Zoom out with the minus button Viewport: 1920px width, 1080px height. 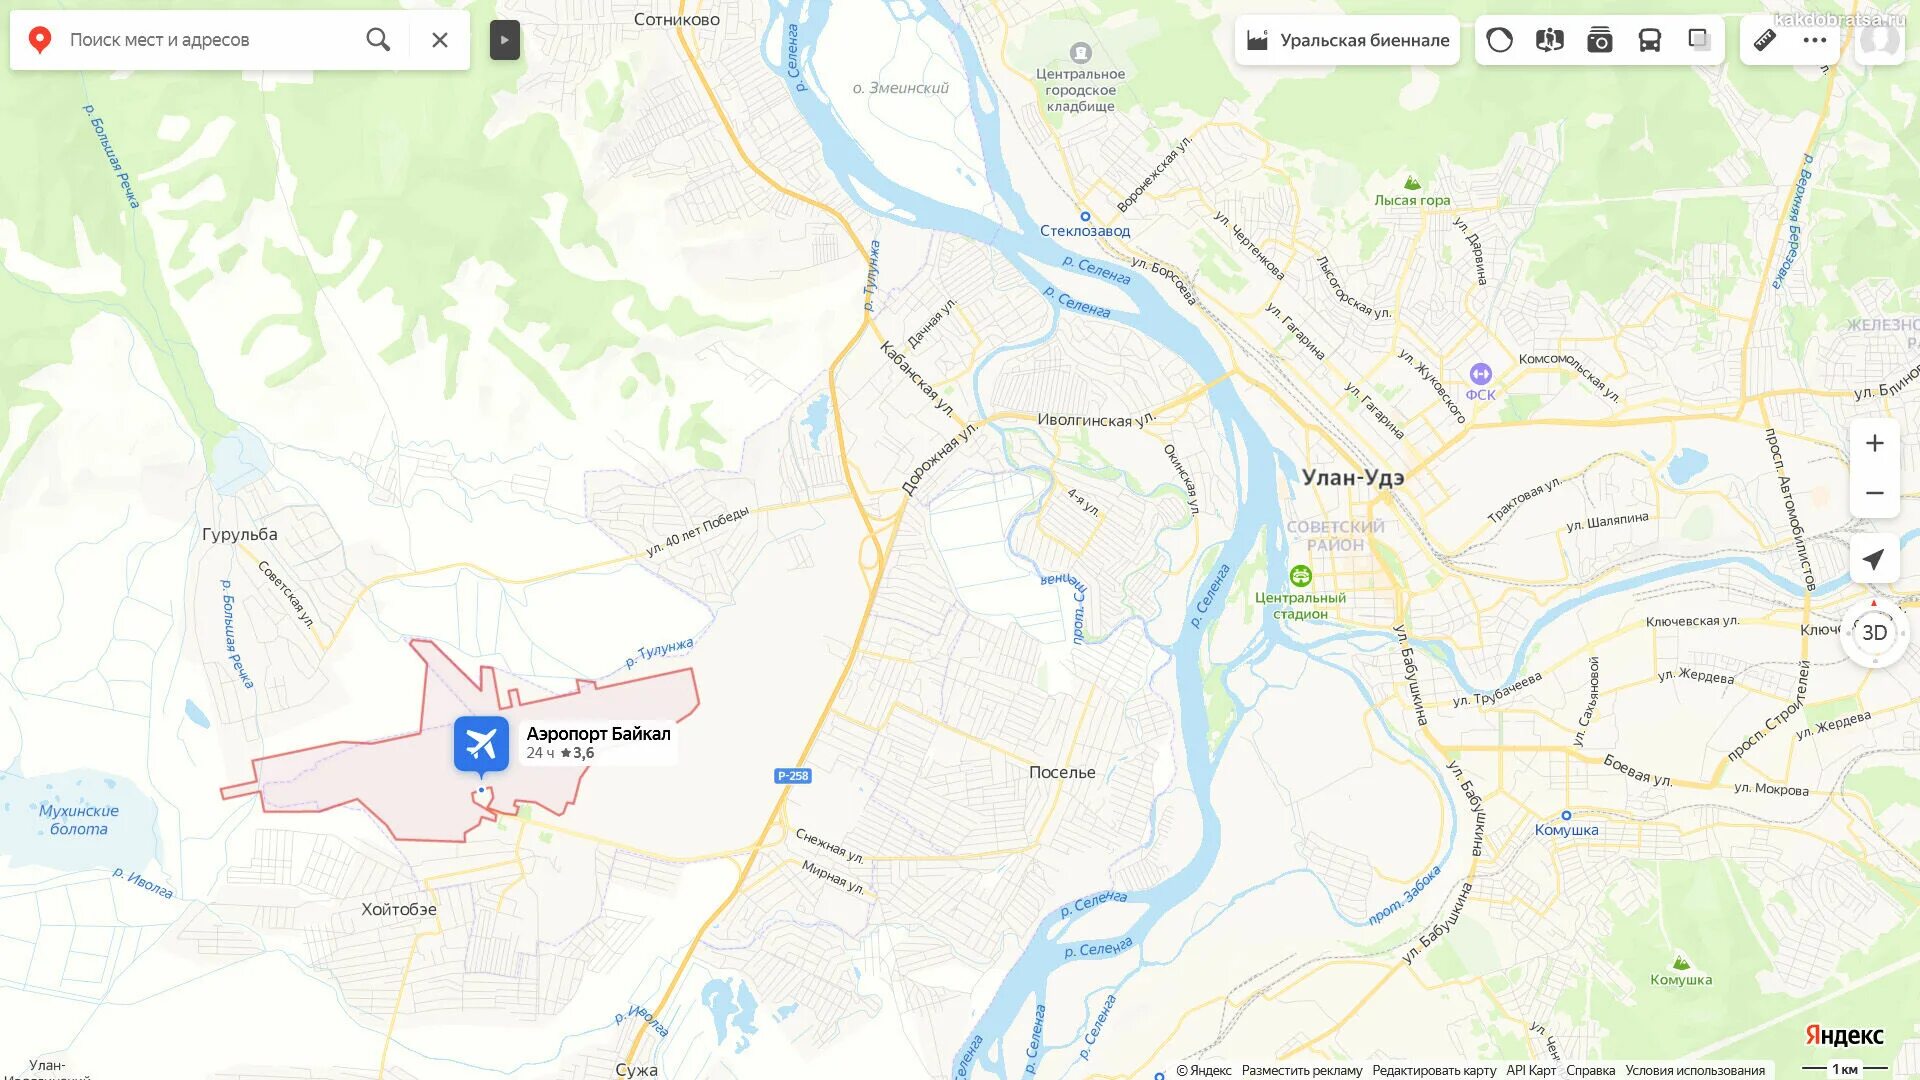1875,493
